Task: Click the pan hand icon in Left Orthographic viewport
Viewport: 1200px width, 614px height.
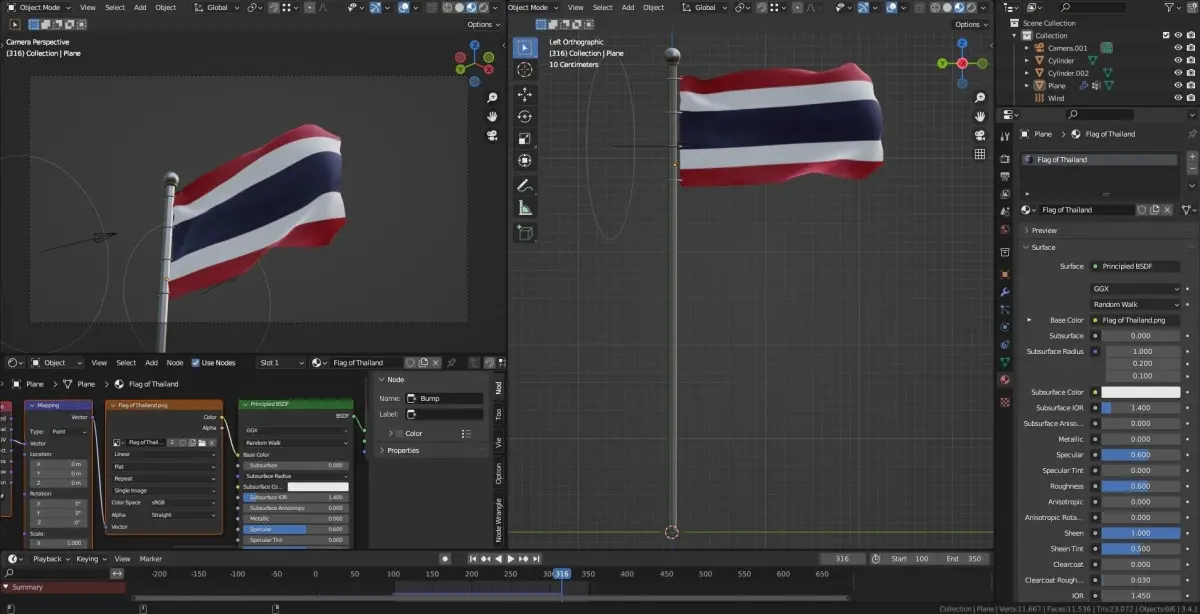Action: tap(980, 116)
